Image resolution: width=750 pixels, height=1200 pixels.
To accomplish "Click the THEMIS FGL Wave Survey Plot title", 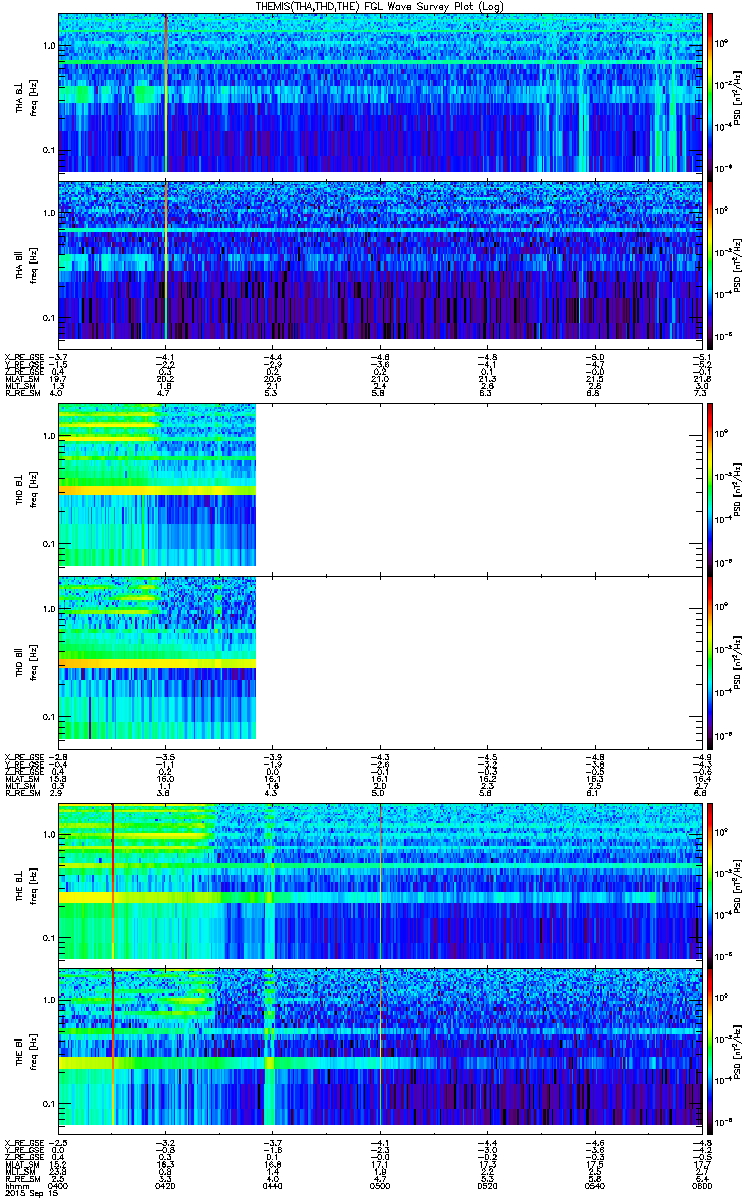I will [x=374, y=7].
